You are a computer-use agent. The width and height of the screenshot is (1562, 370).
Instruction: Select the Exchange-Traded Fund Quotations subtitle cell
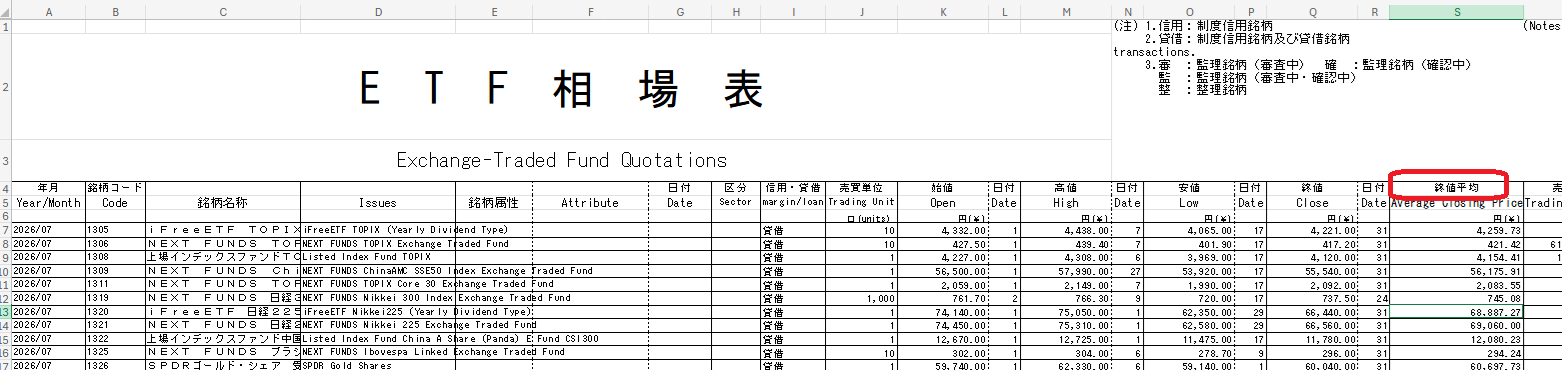coord(562,160)
